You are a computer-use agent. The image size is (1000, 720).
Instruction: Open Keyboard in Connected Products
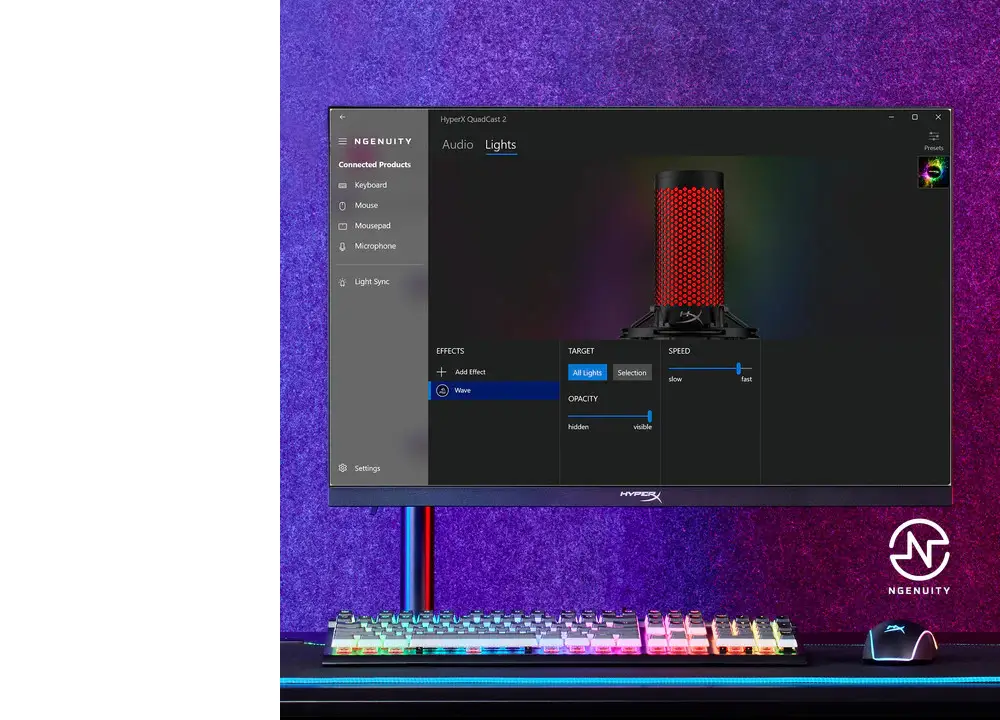pyautogui.click(x=371, y=185)
